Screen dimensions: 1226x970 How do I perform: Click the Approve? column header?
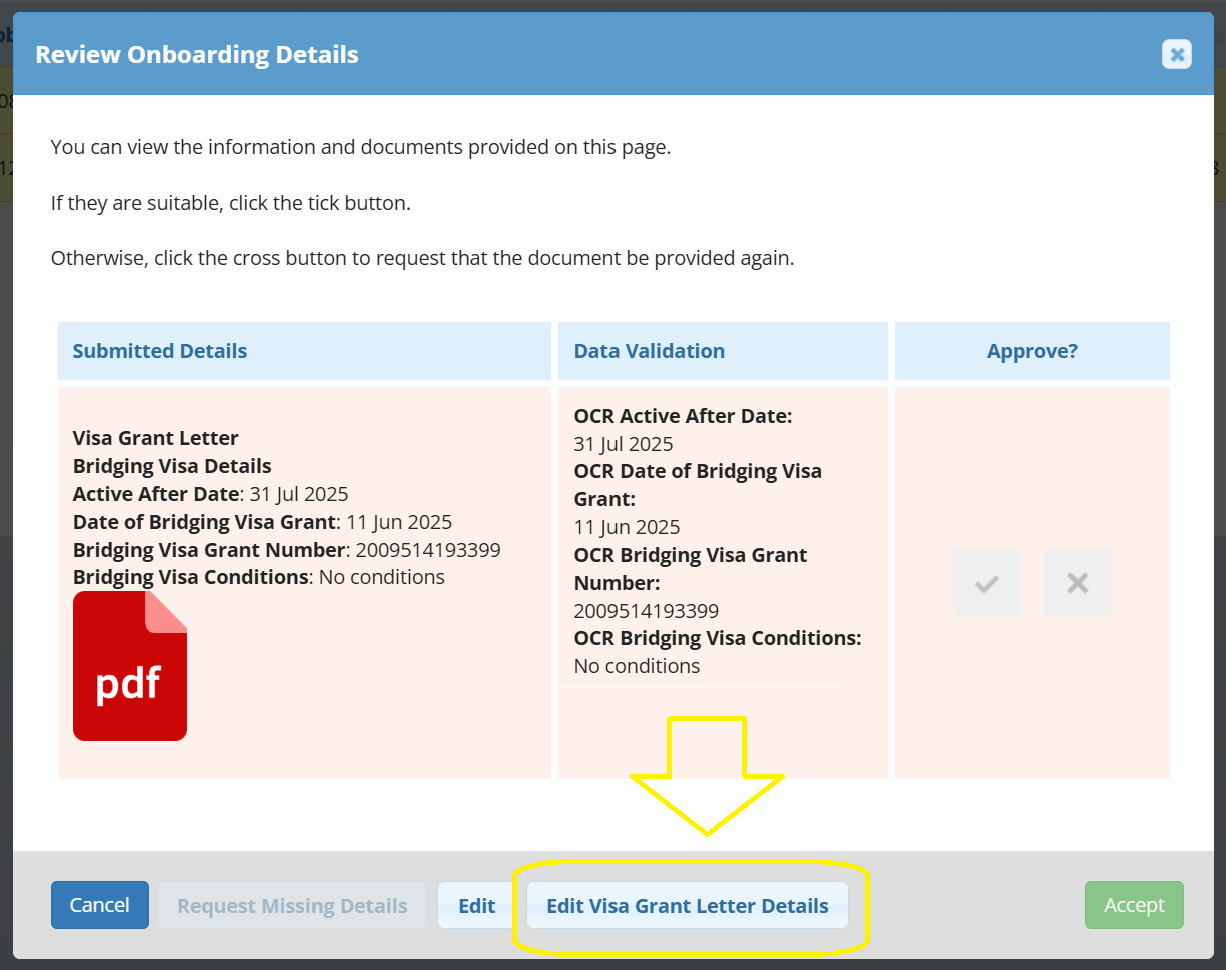[x=1032, y=351]
